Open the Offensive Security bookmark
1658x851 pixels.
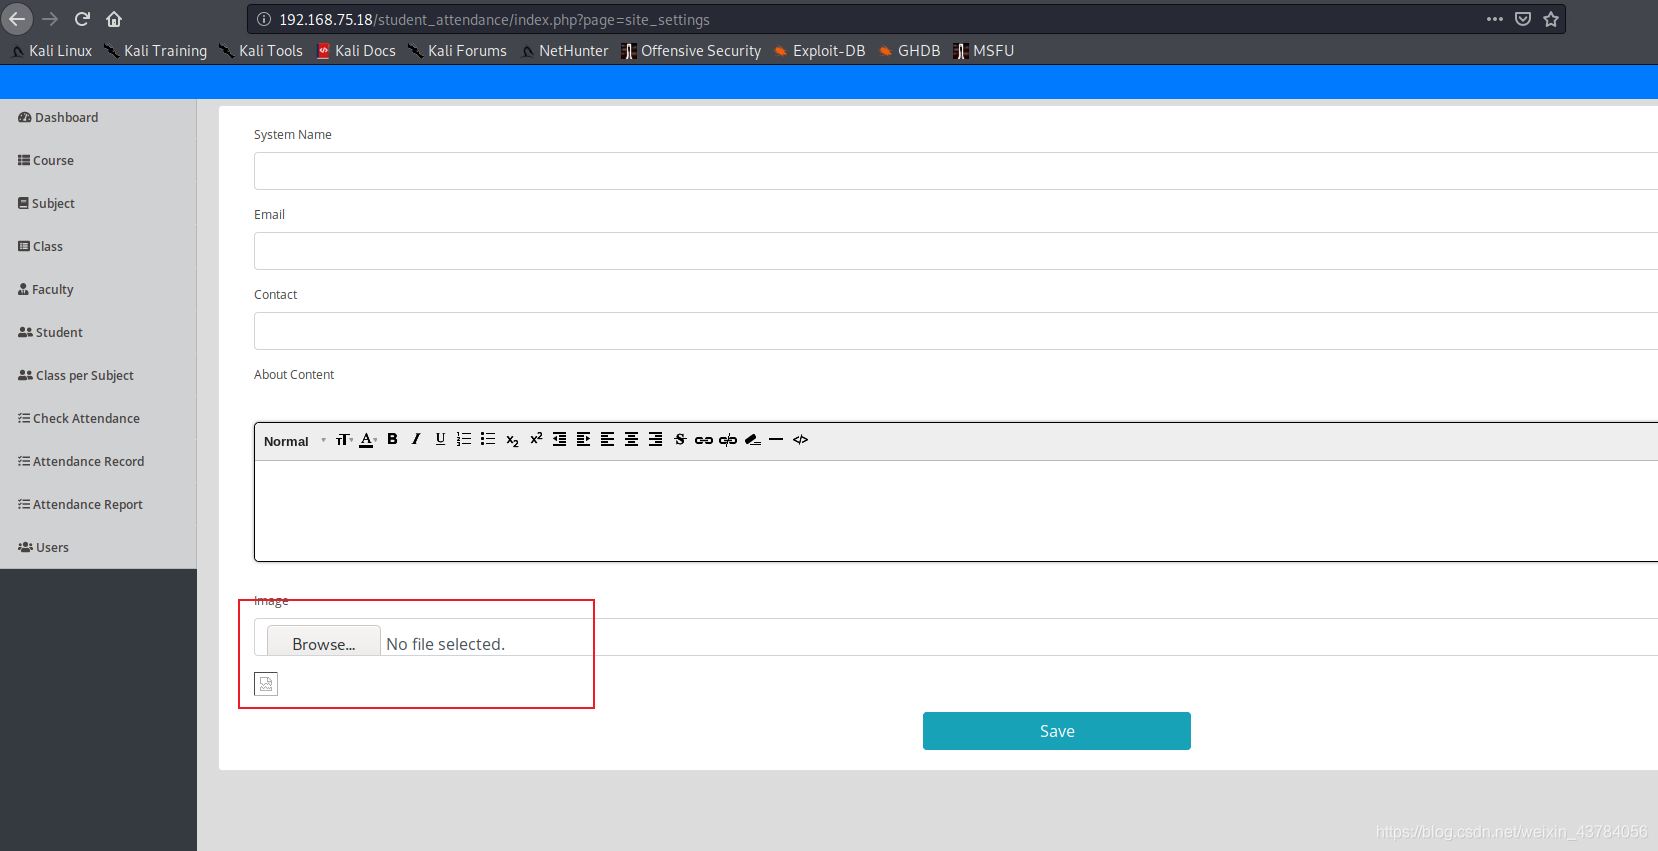pyautogui.click(x=691, y=51)
